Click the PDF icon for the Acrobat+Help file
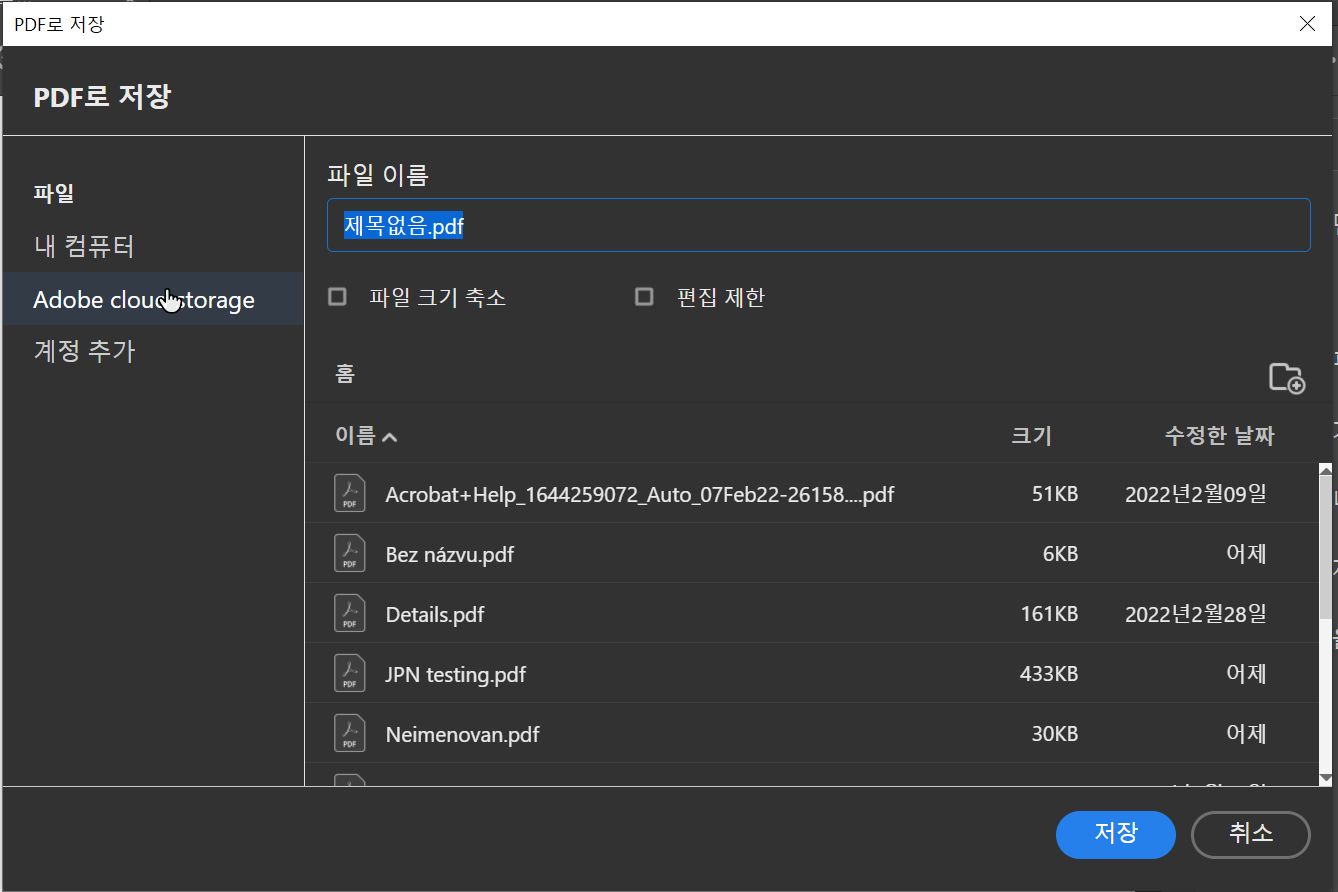This screenshot has height=892, width=1338. pyautogui.click(x=348, y=492)
